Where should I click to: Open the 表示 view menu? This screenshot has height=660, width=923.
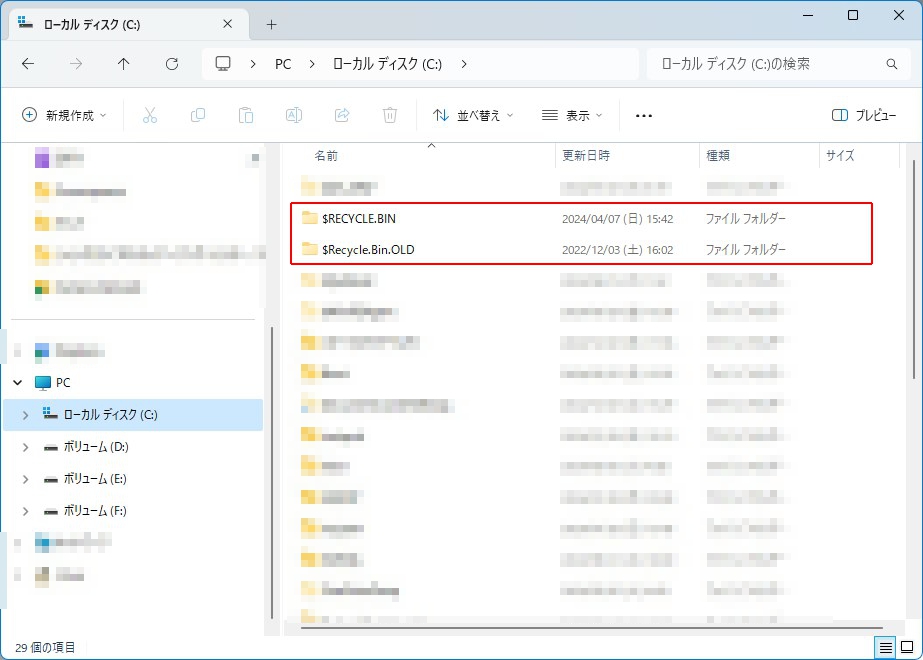[x=572, y=115]
